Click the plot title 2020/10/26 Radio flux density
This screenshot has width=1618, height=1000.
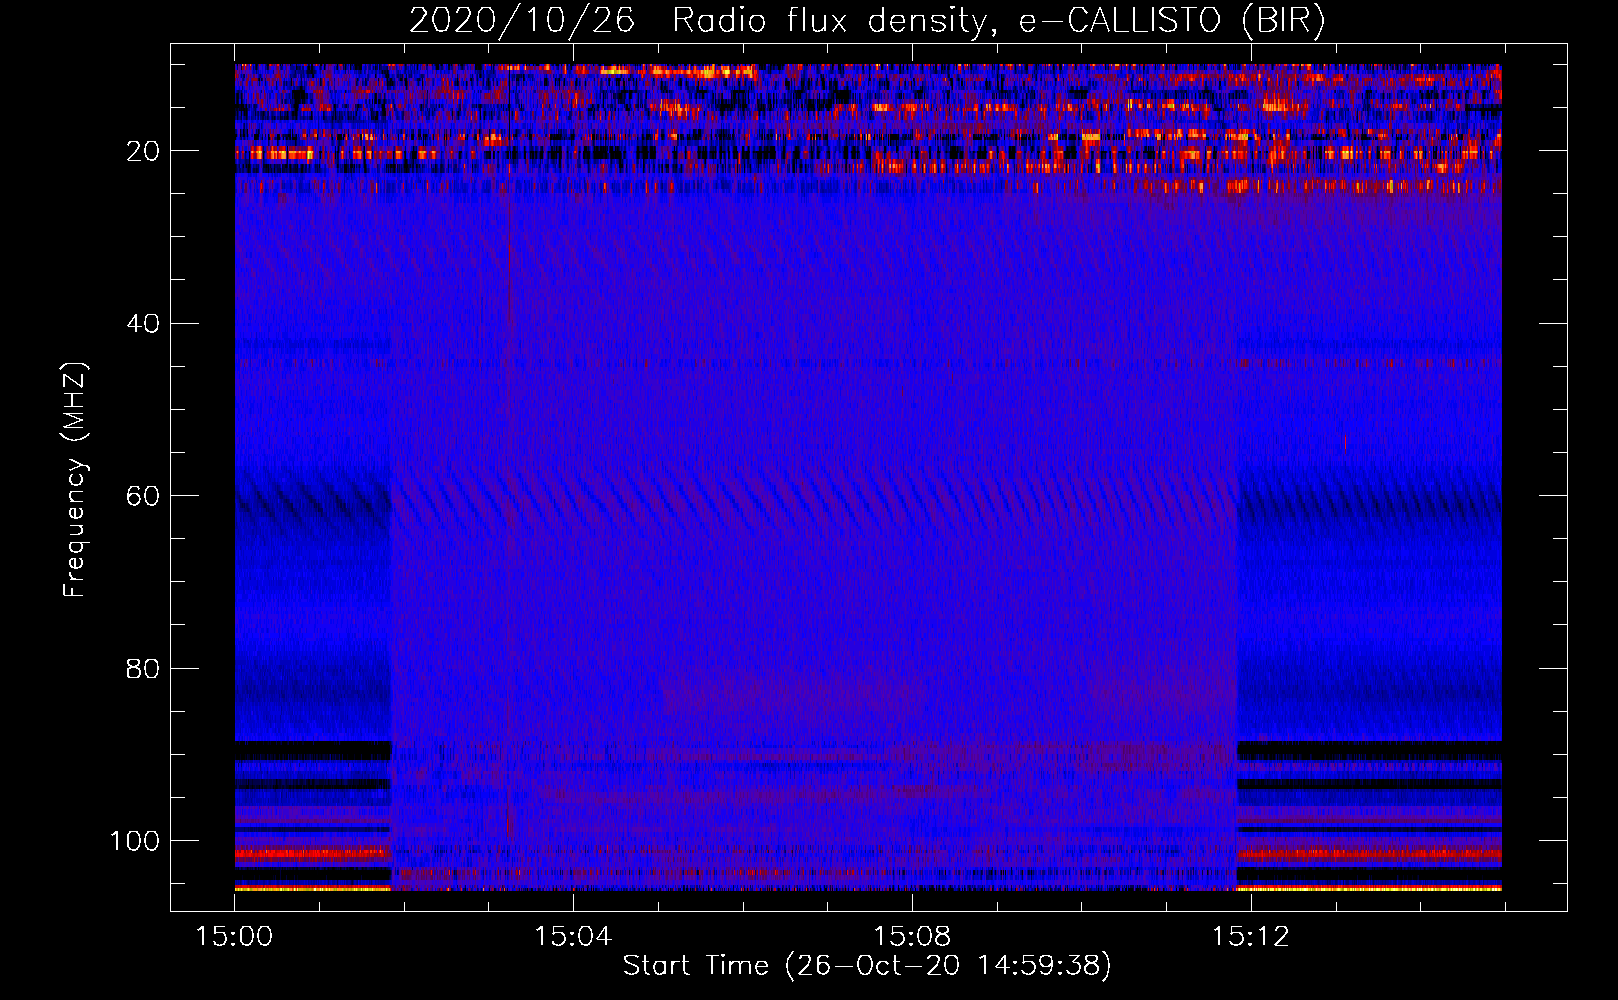click(867, 21)
